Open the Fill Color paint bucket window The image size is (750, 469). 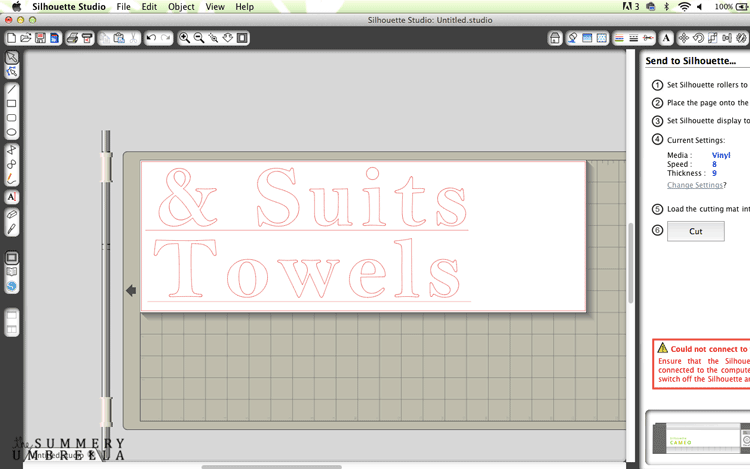[x=573, y=38]
